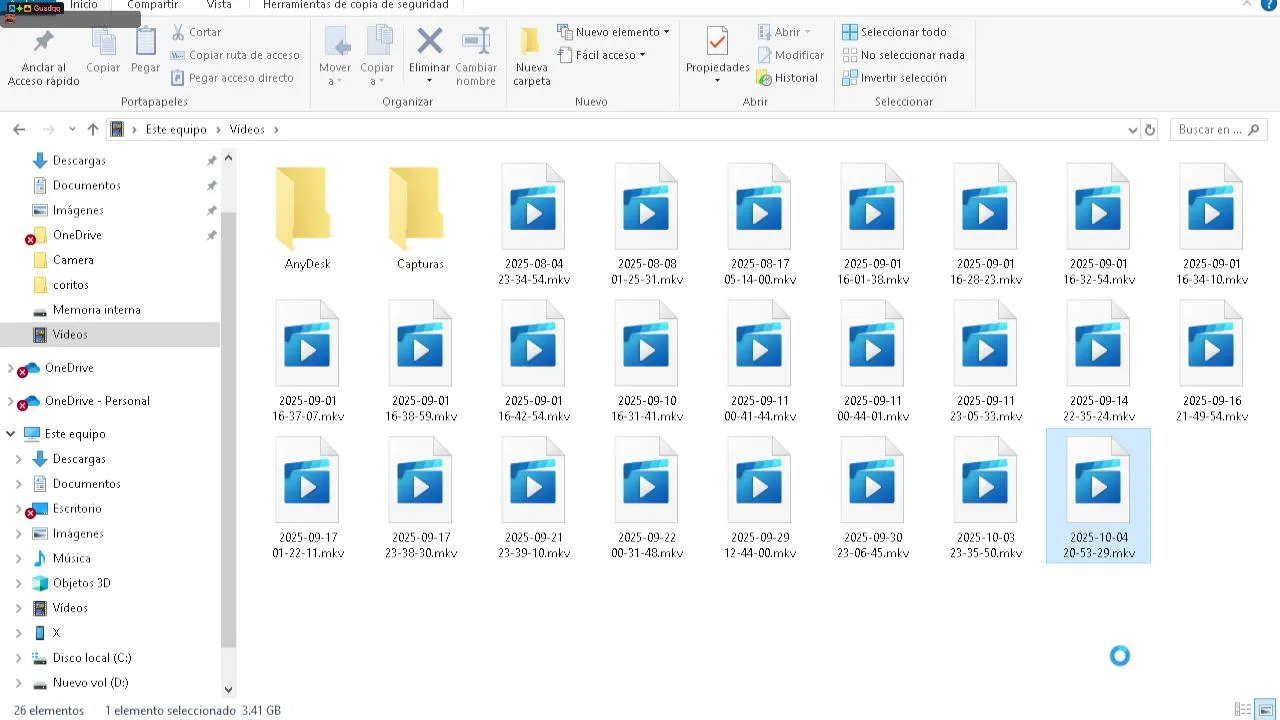Select video 2025-09-17 01-22-11.mkv
The image size is (1280, 720).
(x=308, y=498)
